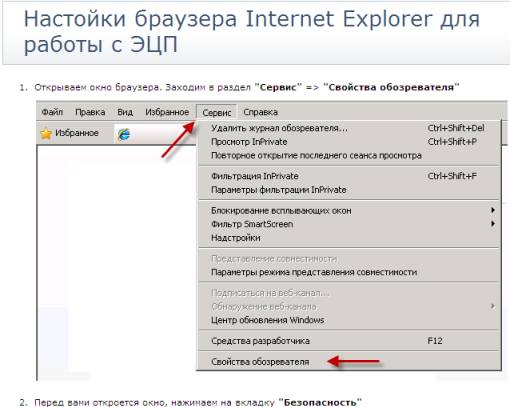Click the step 2 text about Безопасность

point(198,402)
